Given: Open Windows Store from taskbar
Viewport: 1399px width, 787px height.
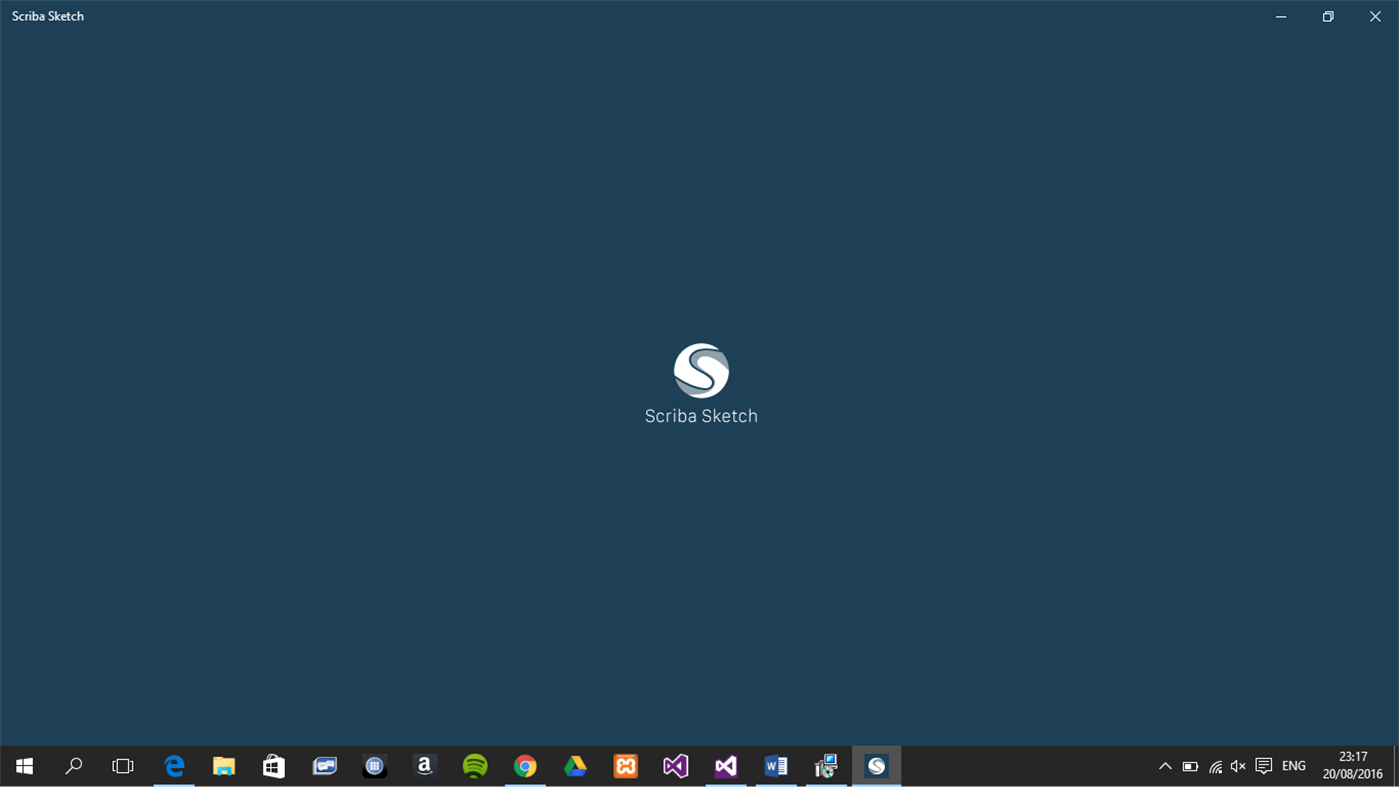Looking at the screenshot, I should coord(274,766).
